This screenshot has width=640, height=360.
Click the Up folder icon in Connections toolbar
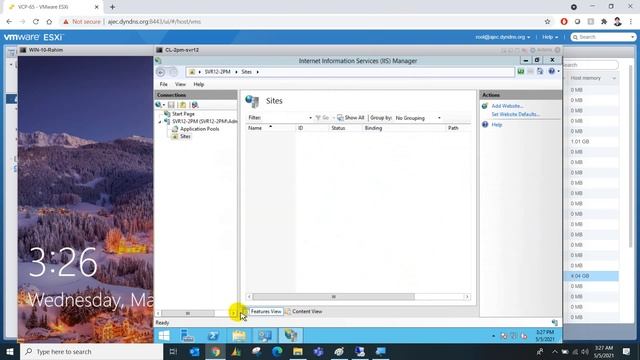[183, 105]
